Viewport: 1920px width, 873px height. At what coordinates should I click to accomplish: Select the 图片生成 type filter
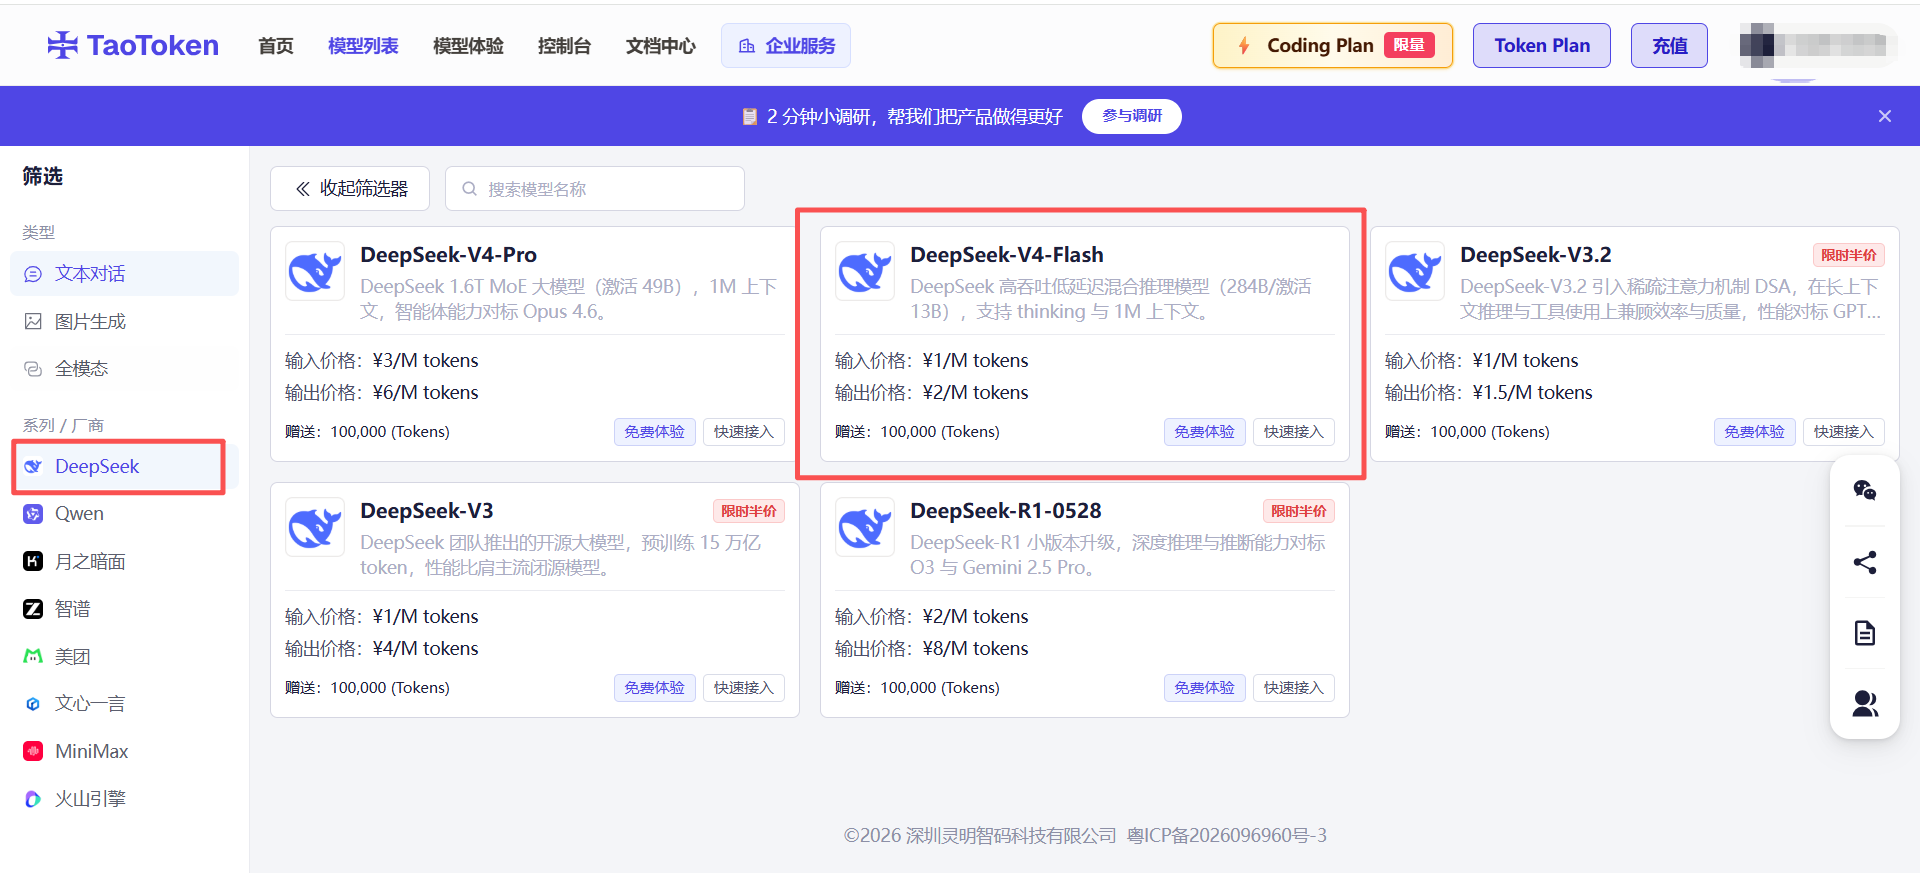click(x=124, y=321)
